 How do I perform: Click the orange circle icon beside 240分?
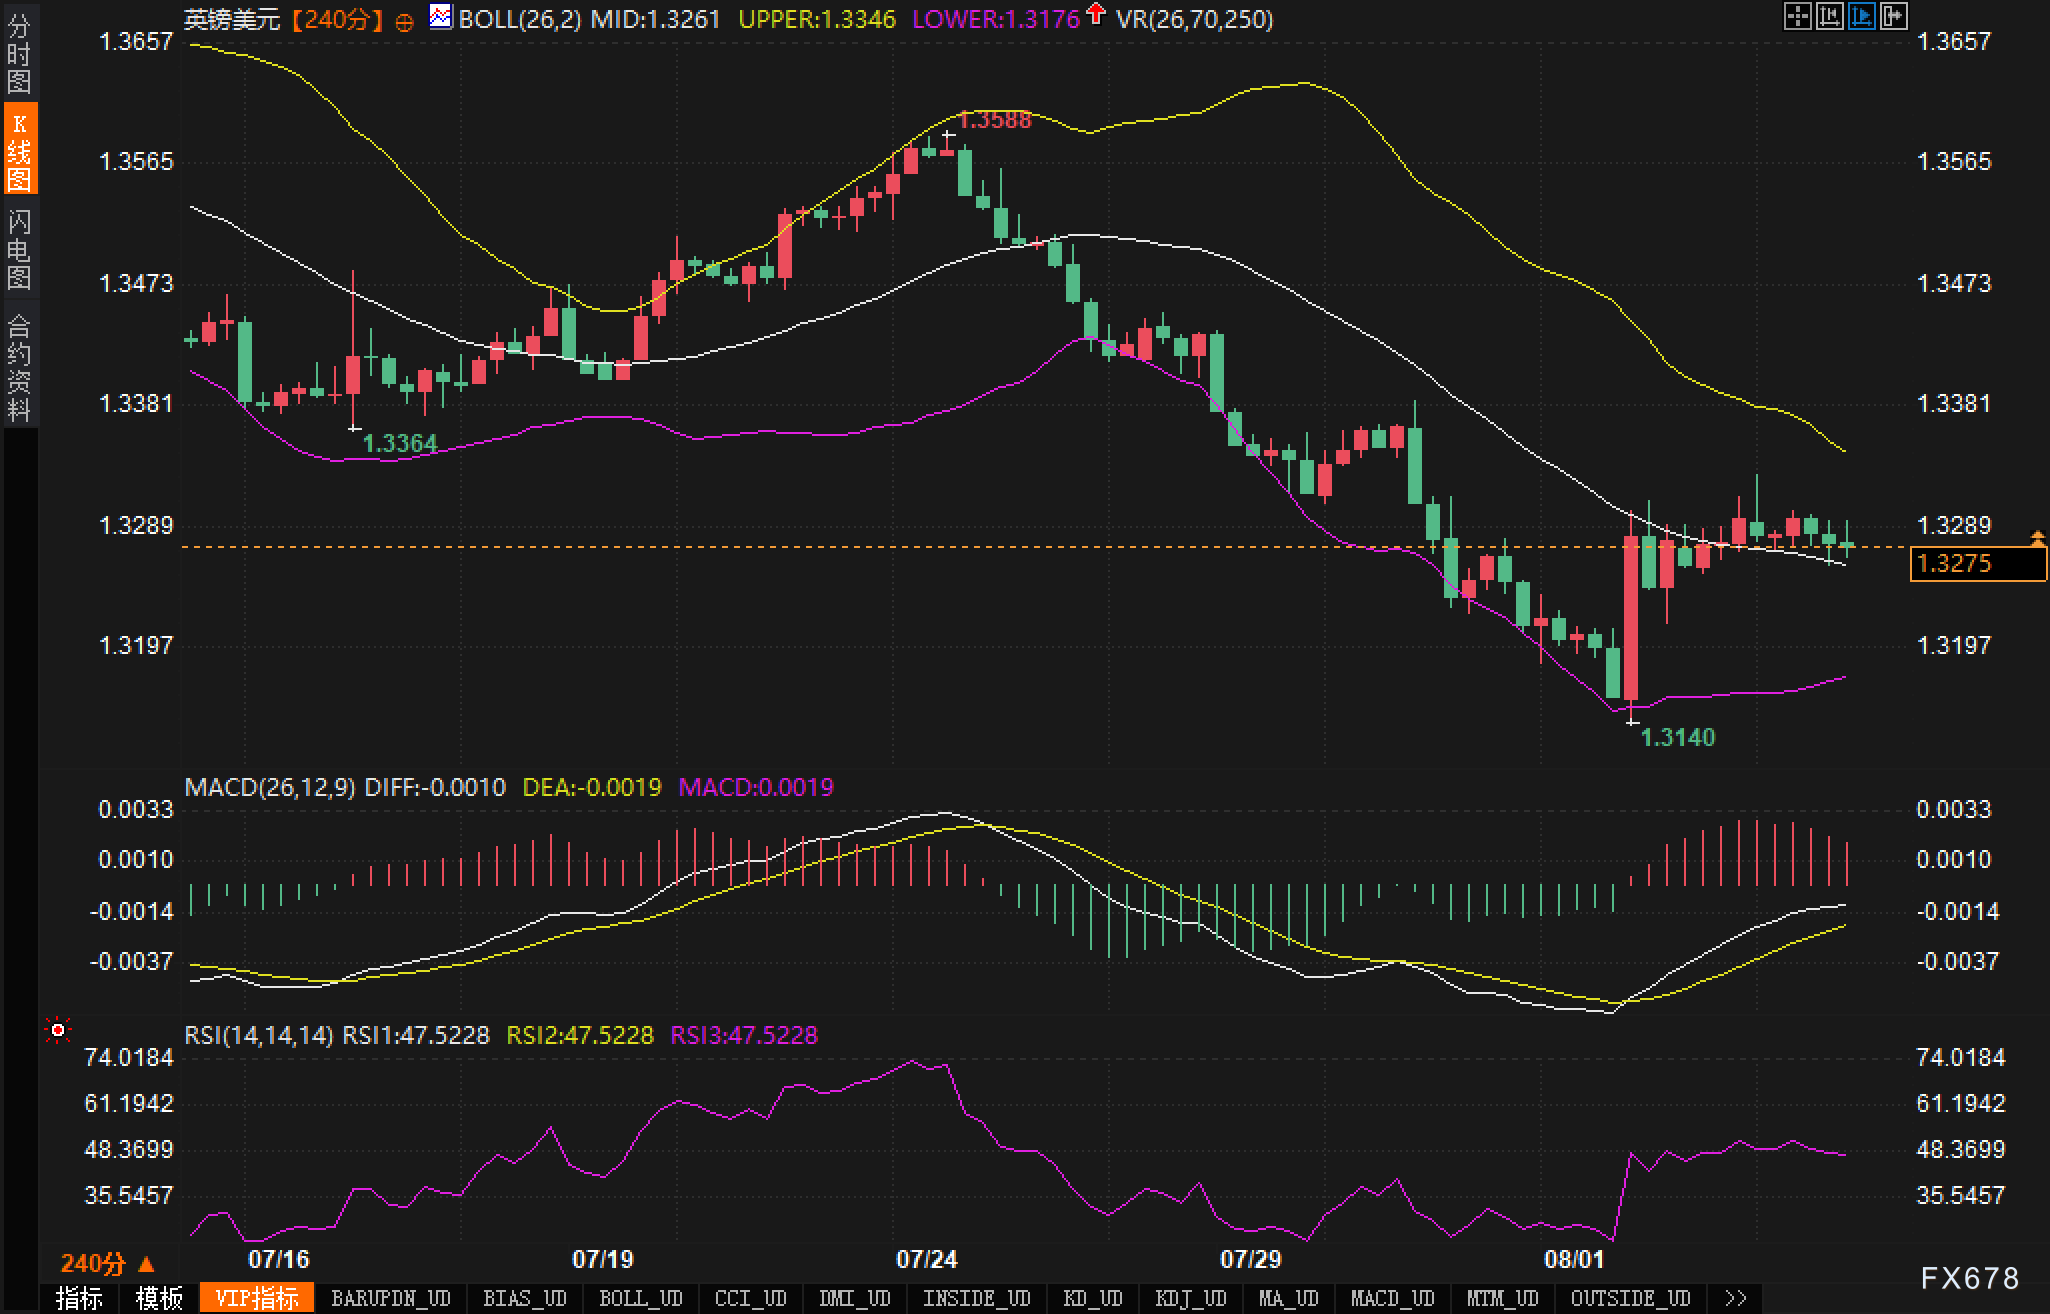pyautogui.click(x=405, y=22)
